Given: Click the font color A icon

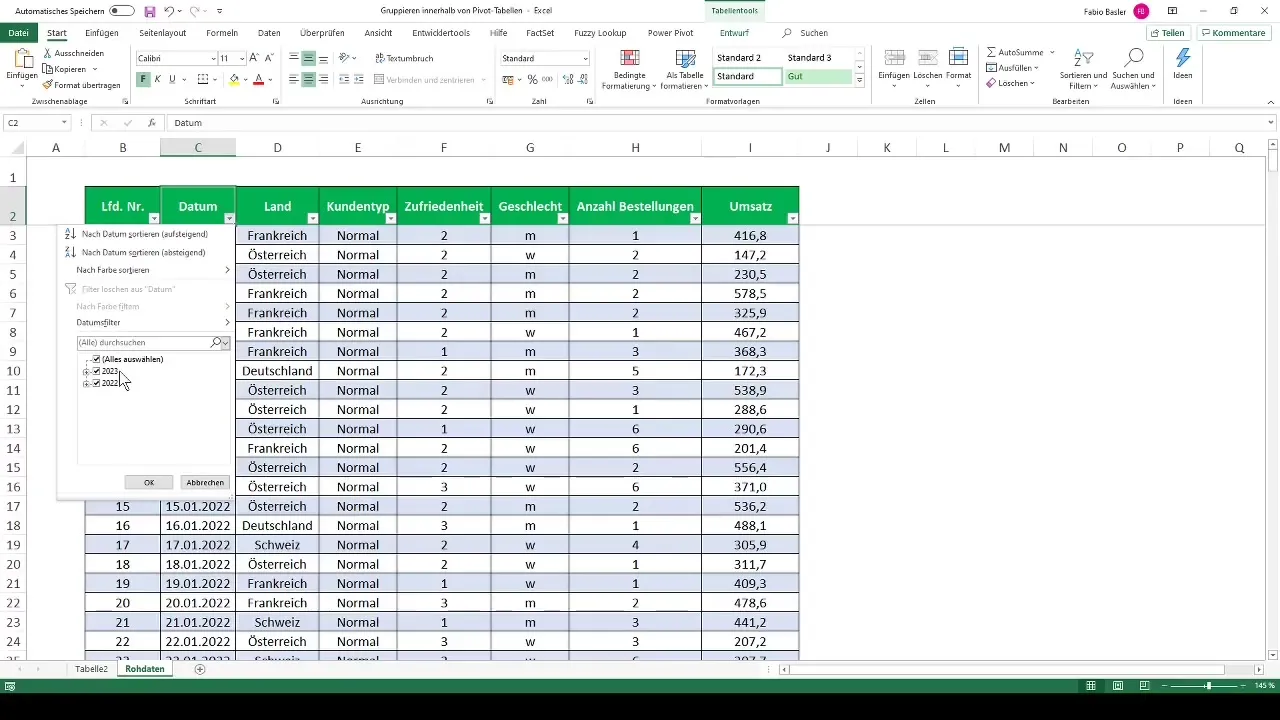Looking at the screenshot, I should (258, 79).
